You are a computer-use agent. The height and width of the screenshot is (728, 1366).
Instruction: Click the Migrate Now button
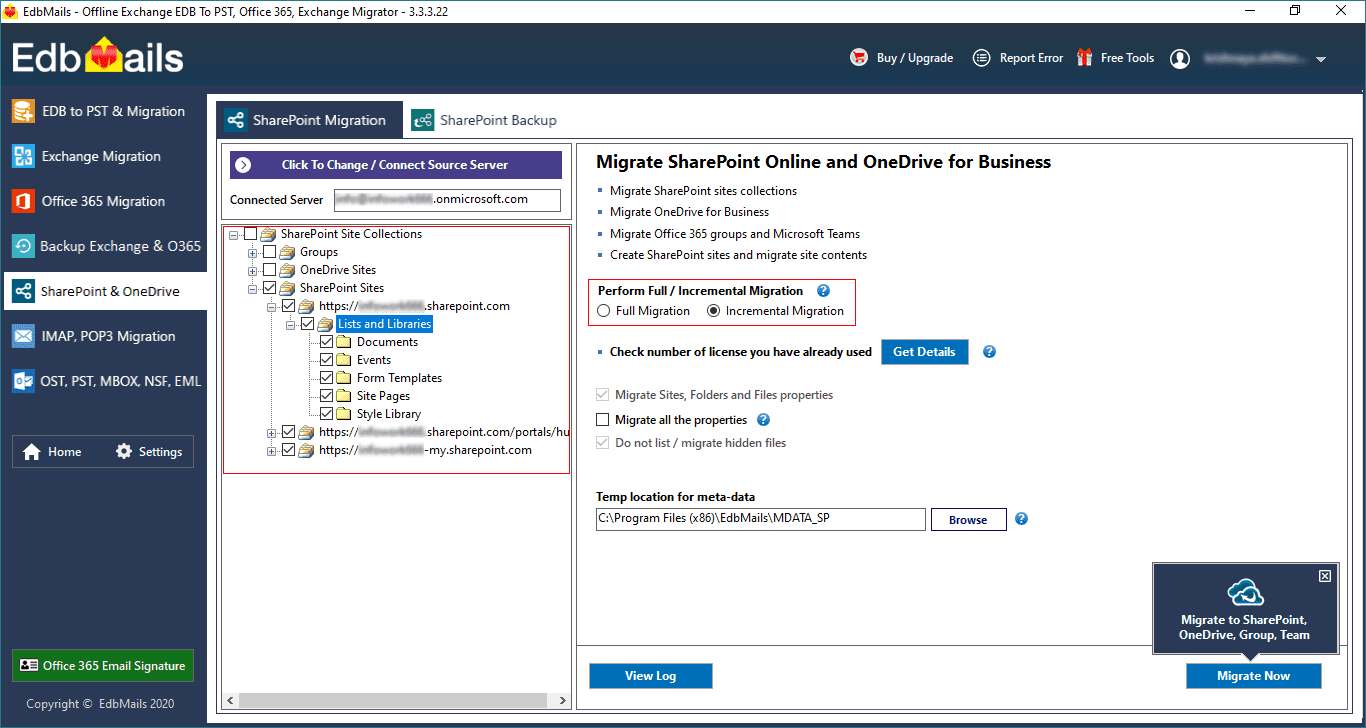(1253, 676)
